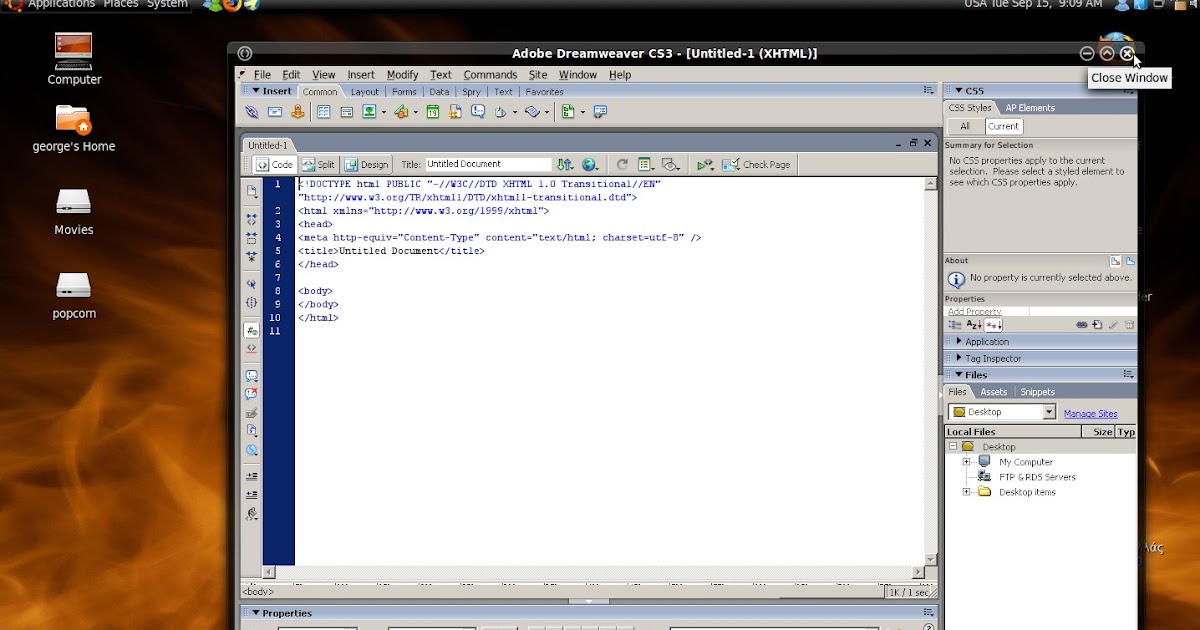Toggle Highlight Invalid Code icon
This screenshot has width=1200, height=630.
click(x=252, y=349)
